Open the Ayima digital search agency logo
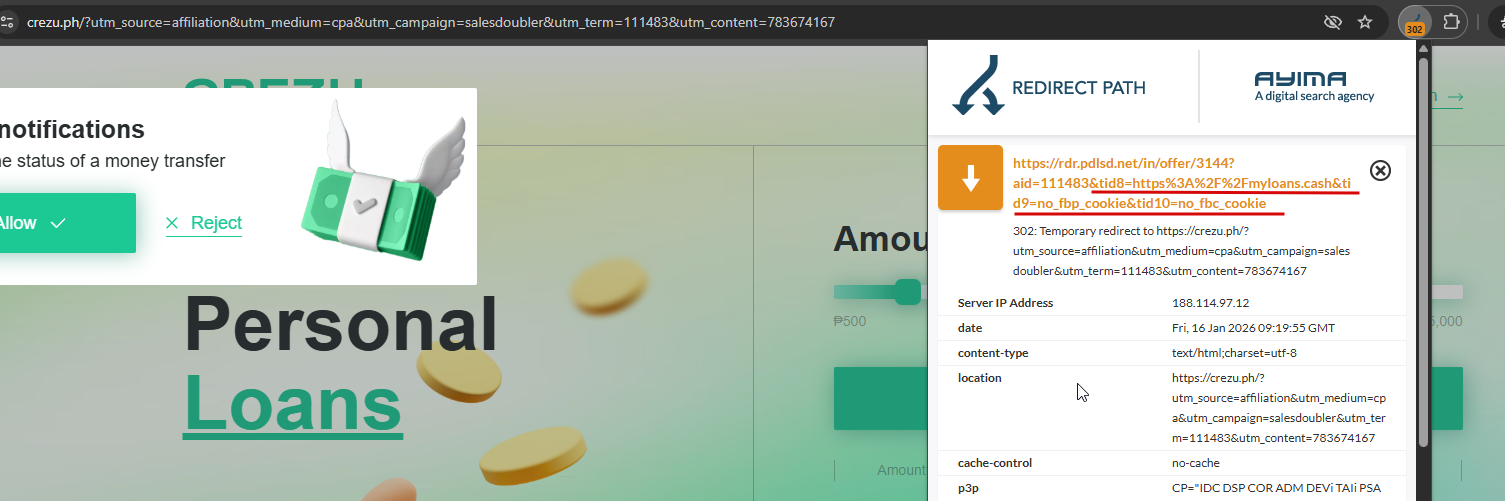 point(1314,87)
